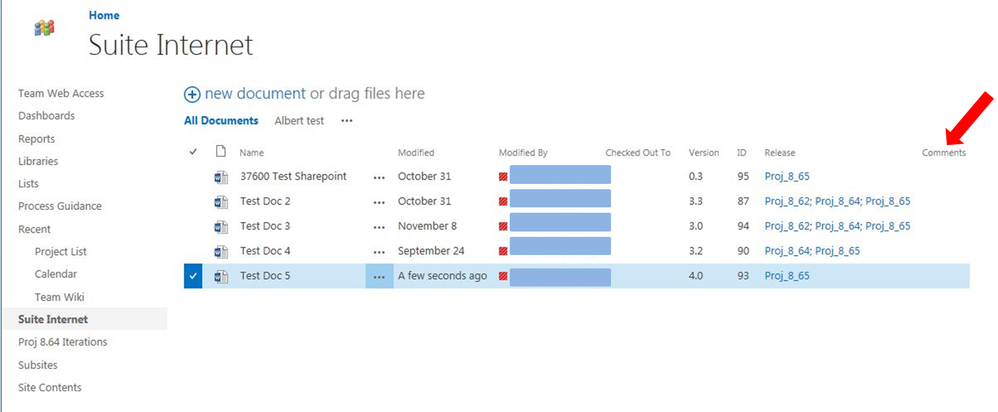The image size is (998, 412).
Task: Open ellipsis menu for Test Doc 5
Action: coord(379,277)
